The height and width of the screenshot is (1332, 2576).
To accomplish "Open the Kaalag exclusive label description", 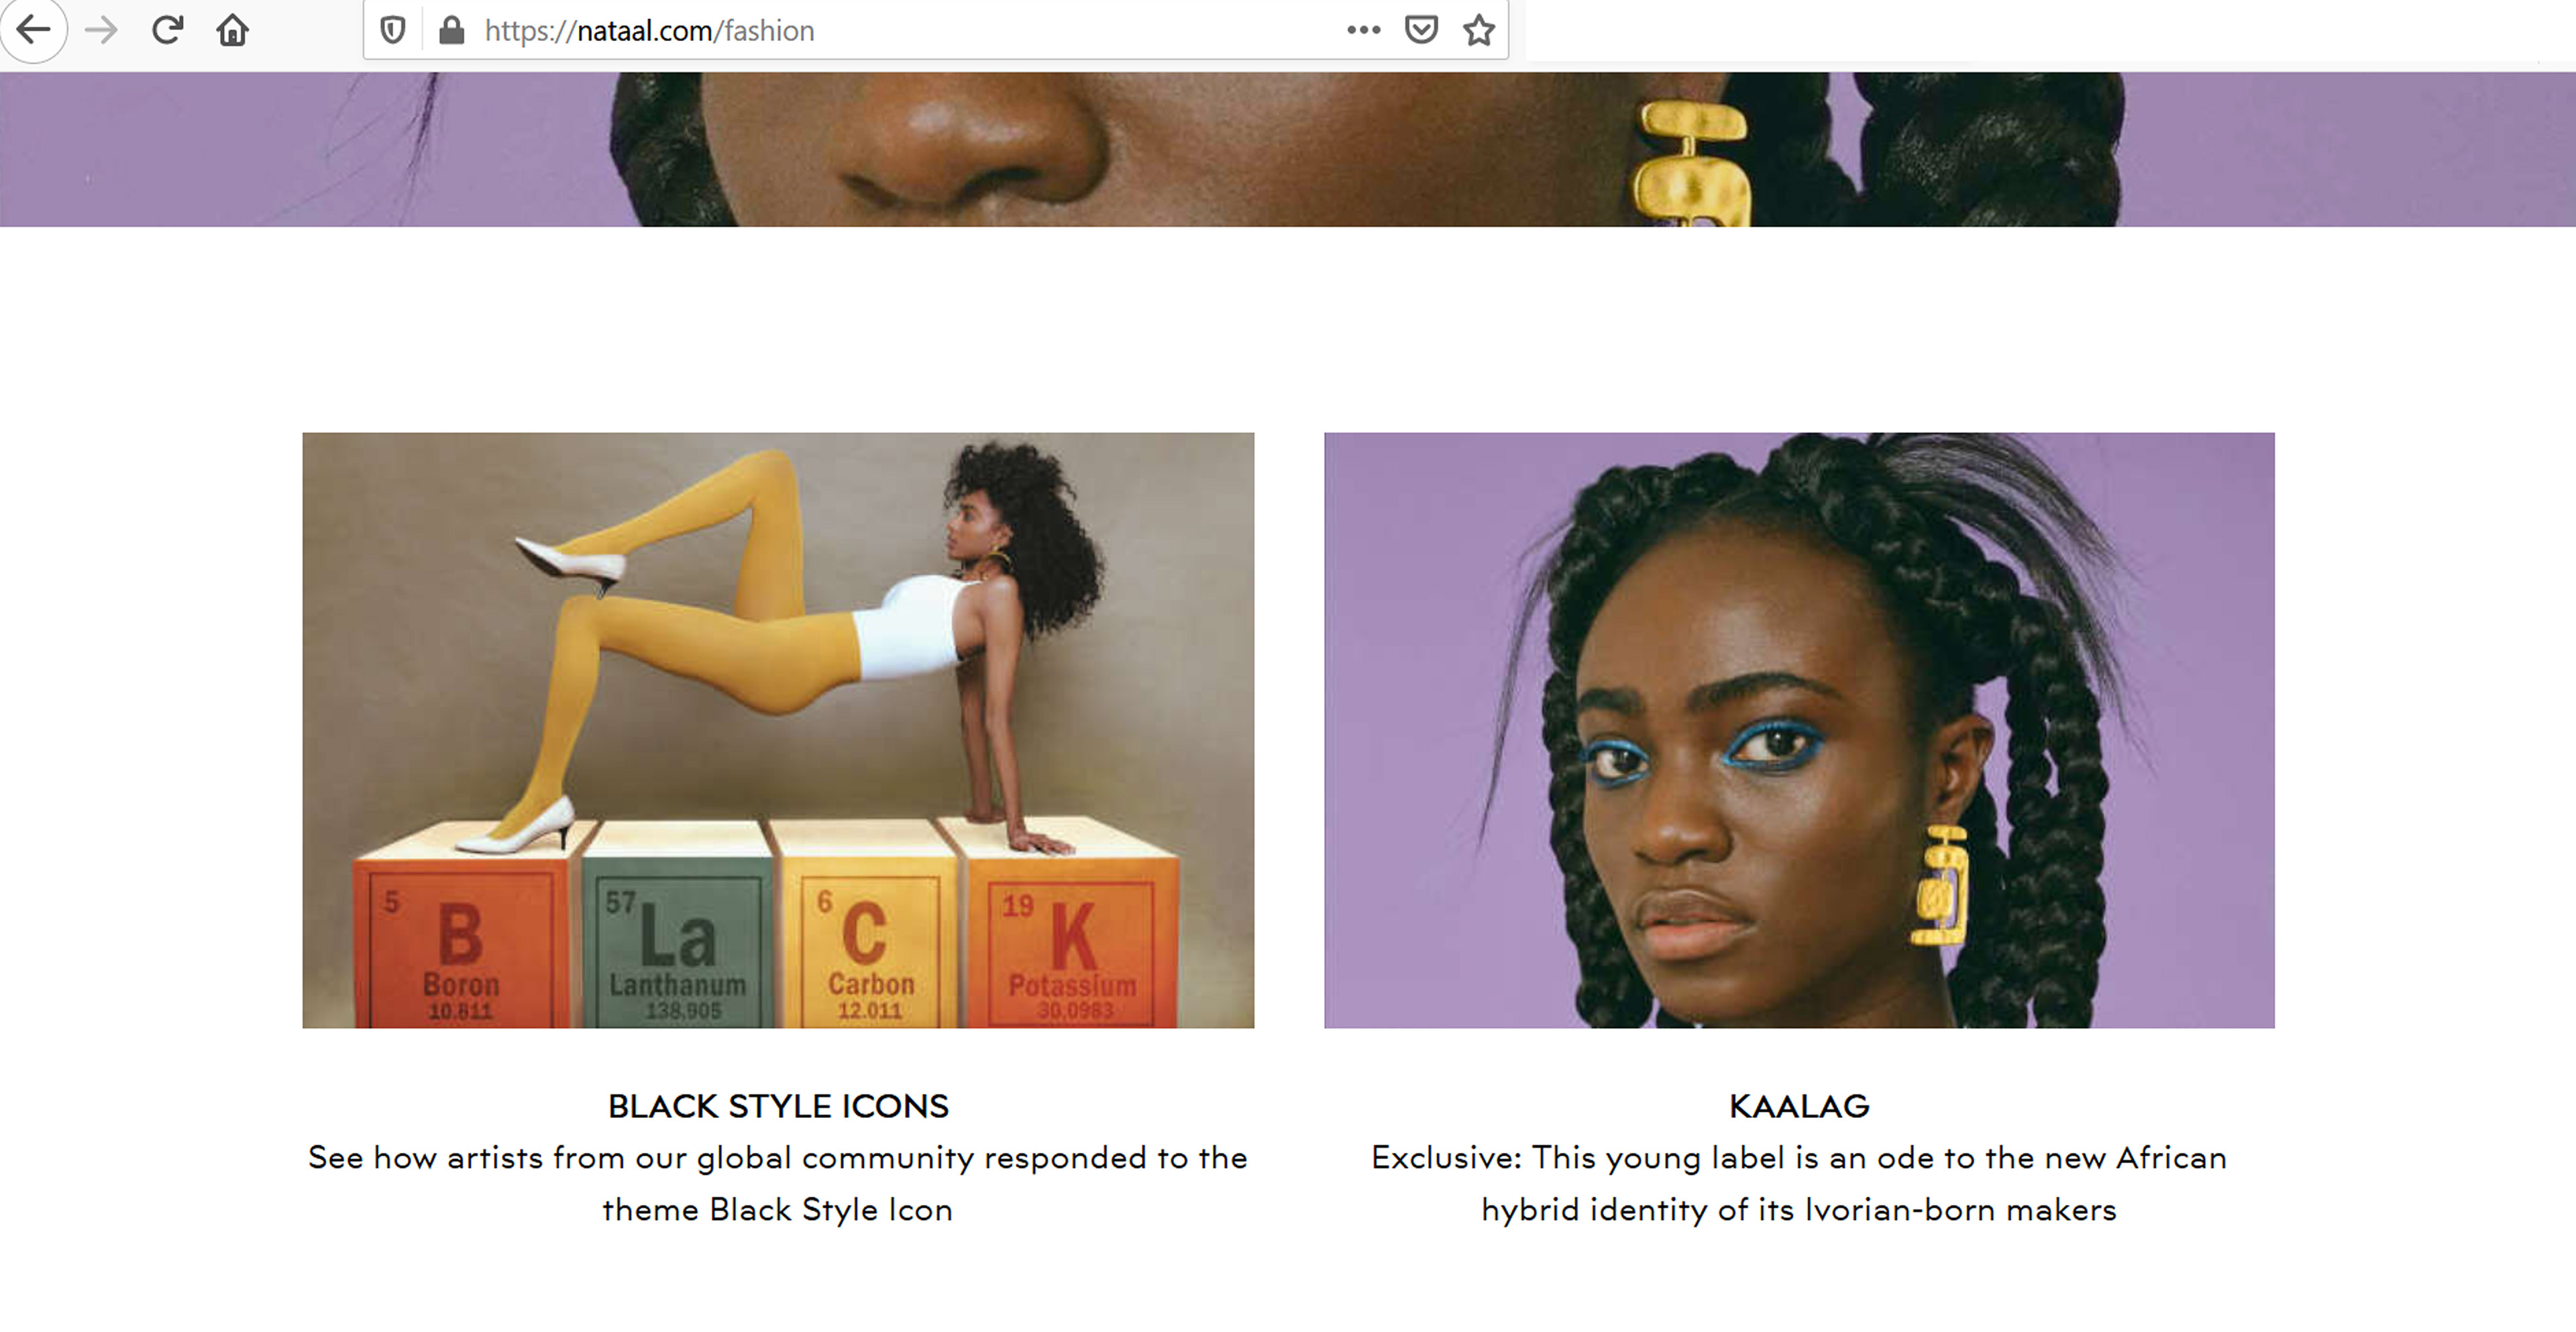I will click(1799, 1183).
